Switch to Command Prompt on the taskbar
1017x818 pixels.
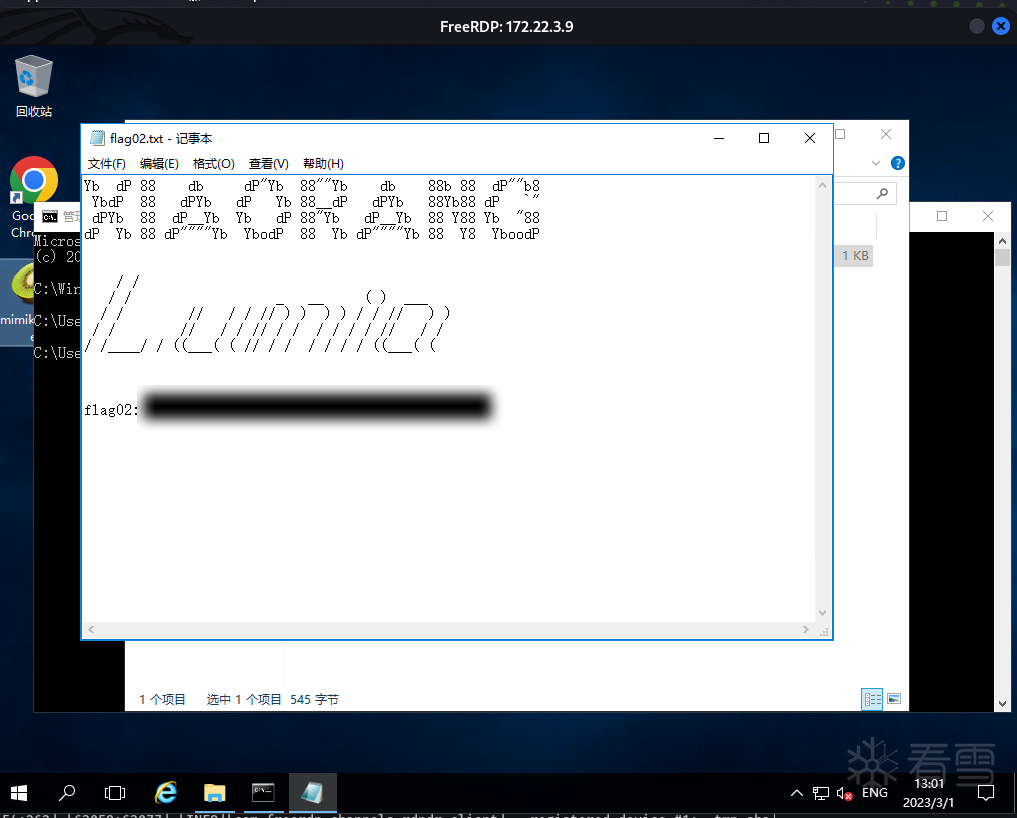coord(263,793)
